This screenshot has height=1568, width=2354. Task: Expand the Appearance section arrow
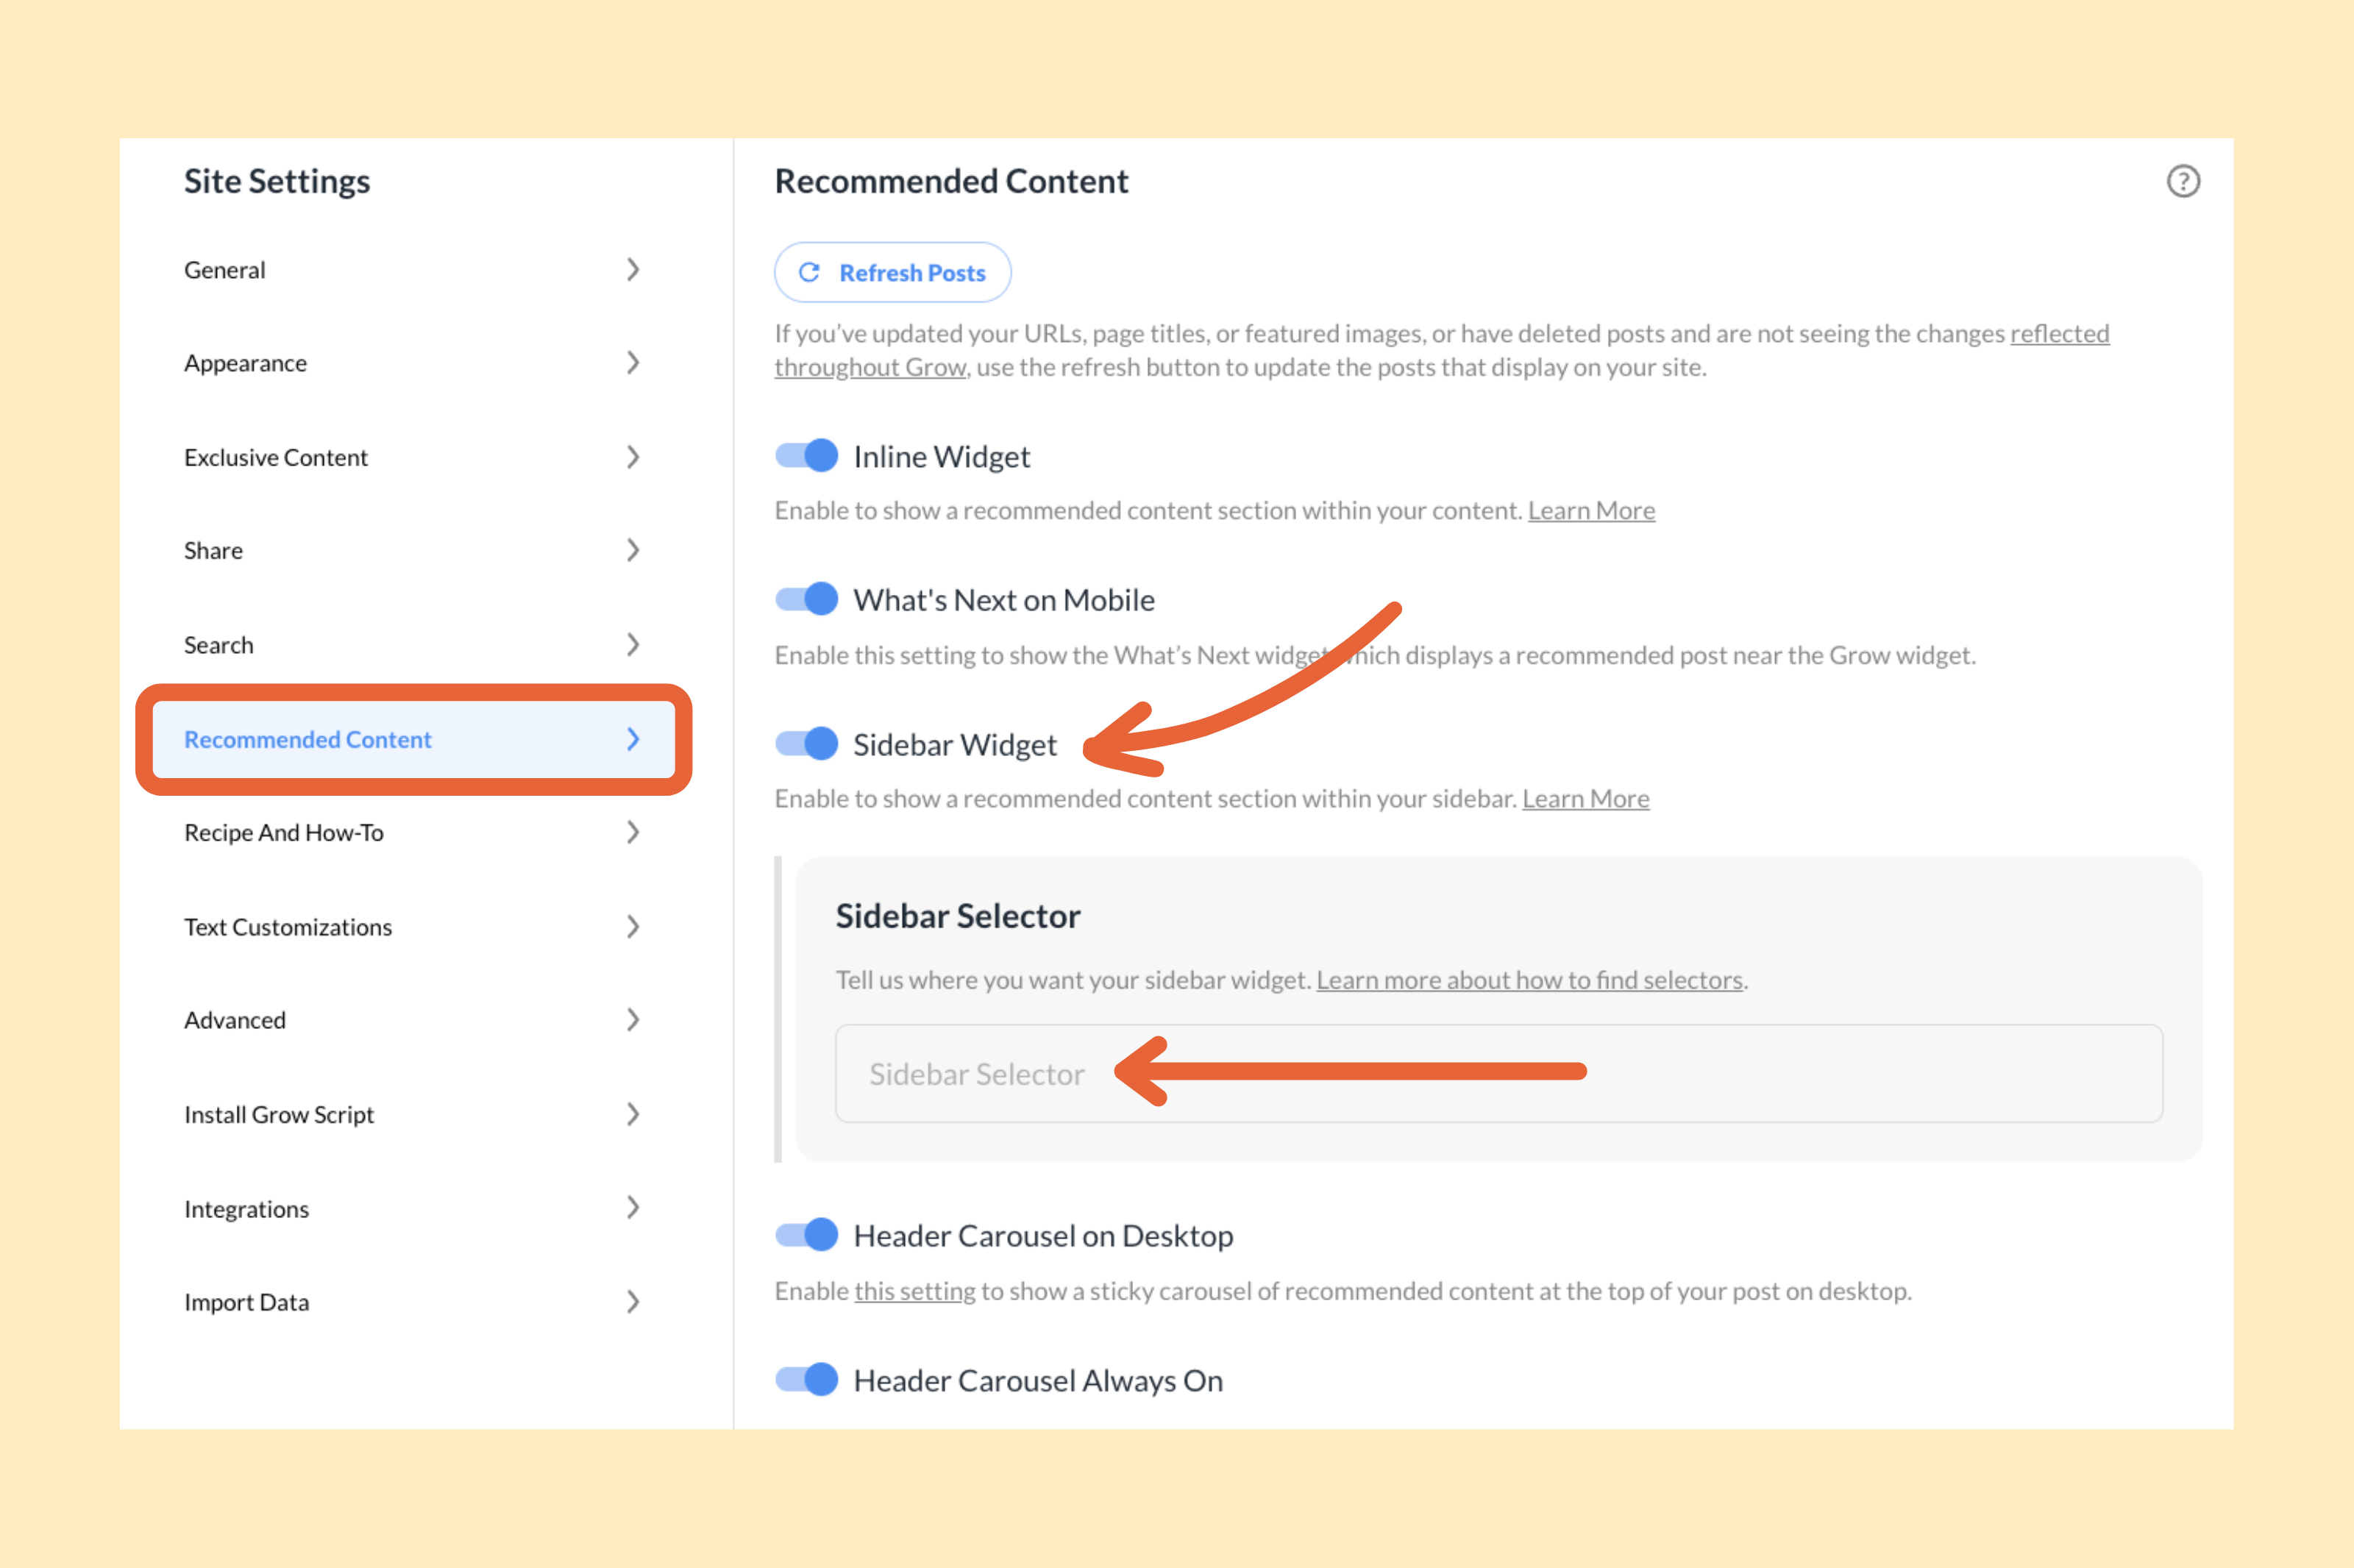[633, 363]
